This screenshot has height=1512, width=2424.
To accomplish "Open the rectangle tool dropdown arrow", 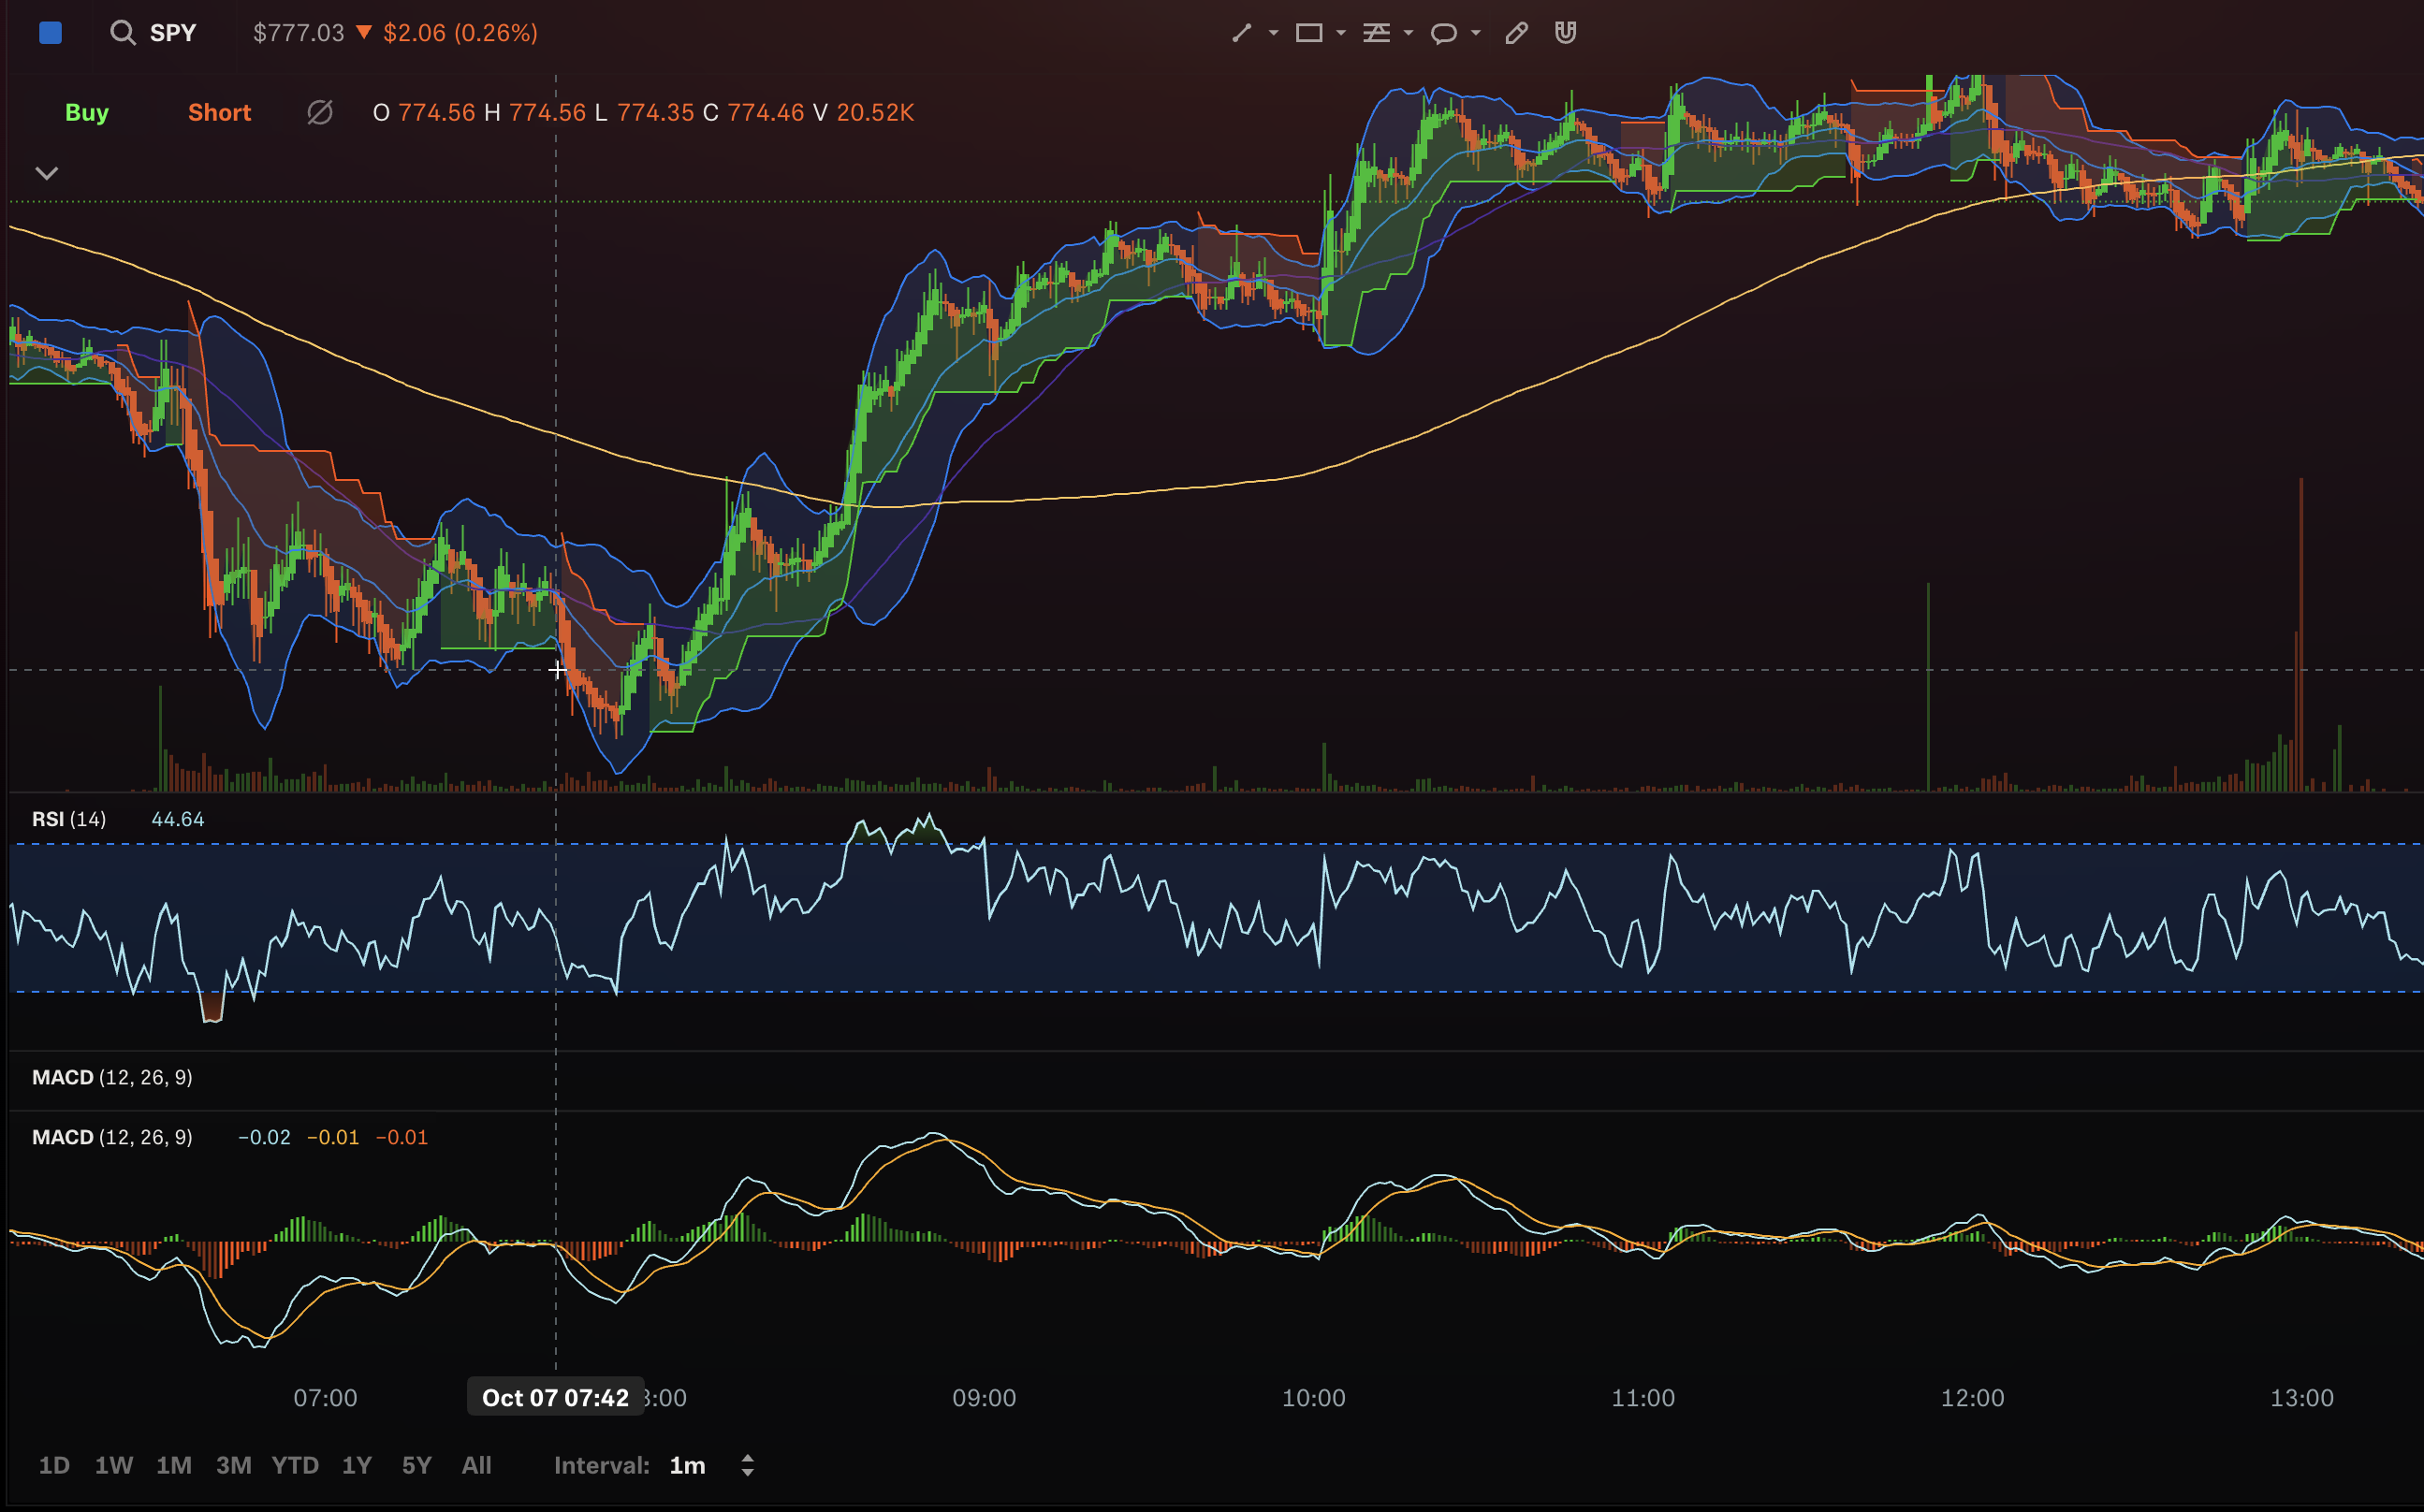I will pyautogui.click(x=1341, y=33).
